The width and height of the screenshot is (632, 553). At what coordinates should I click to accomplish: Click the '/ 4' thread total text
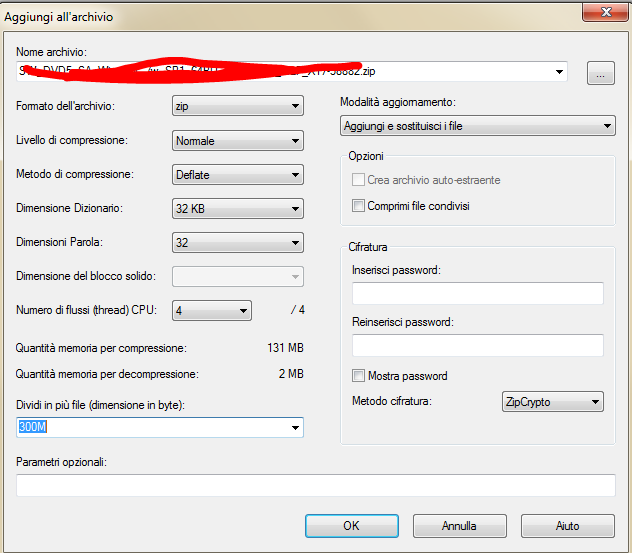coord(298,310)
